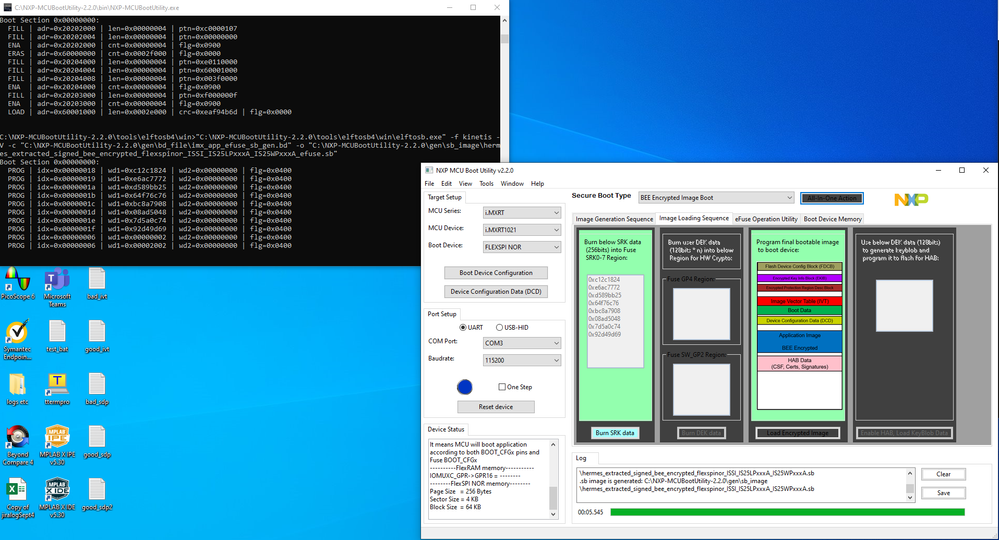Launch the MPLAB X IPE shortcut
The height and width of the screenshot is (540, 999).
(57, 446)
